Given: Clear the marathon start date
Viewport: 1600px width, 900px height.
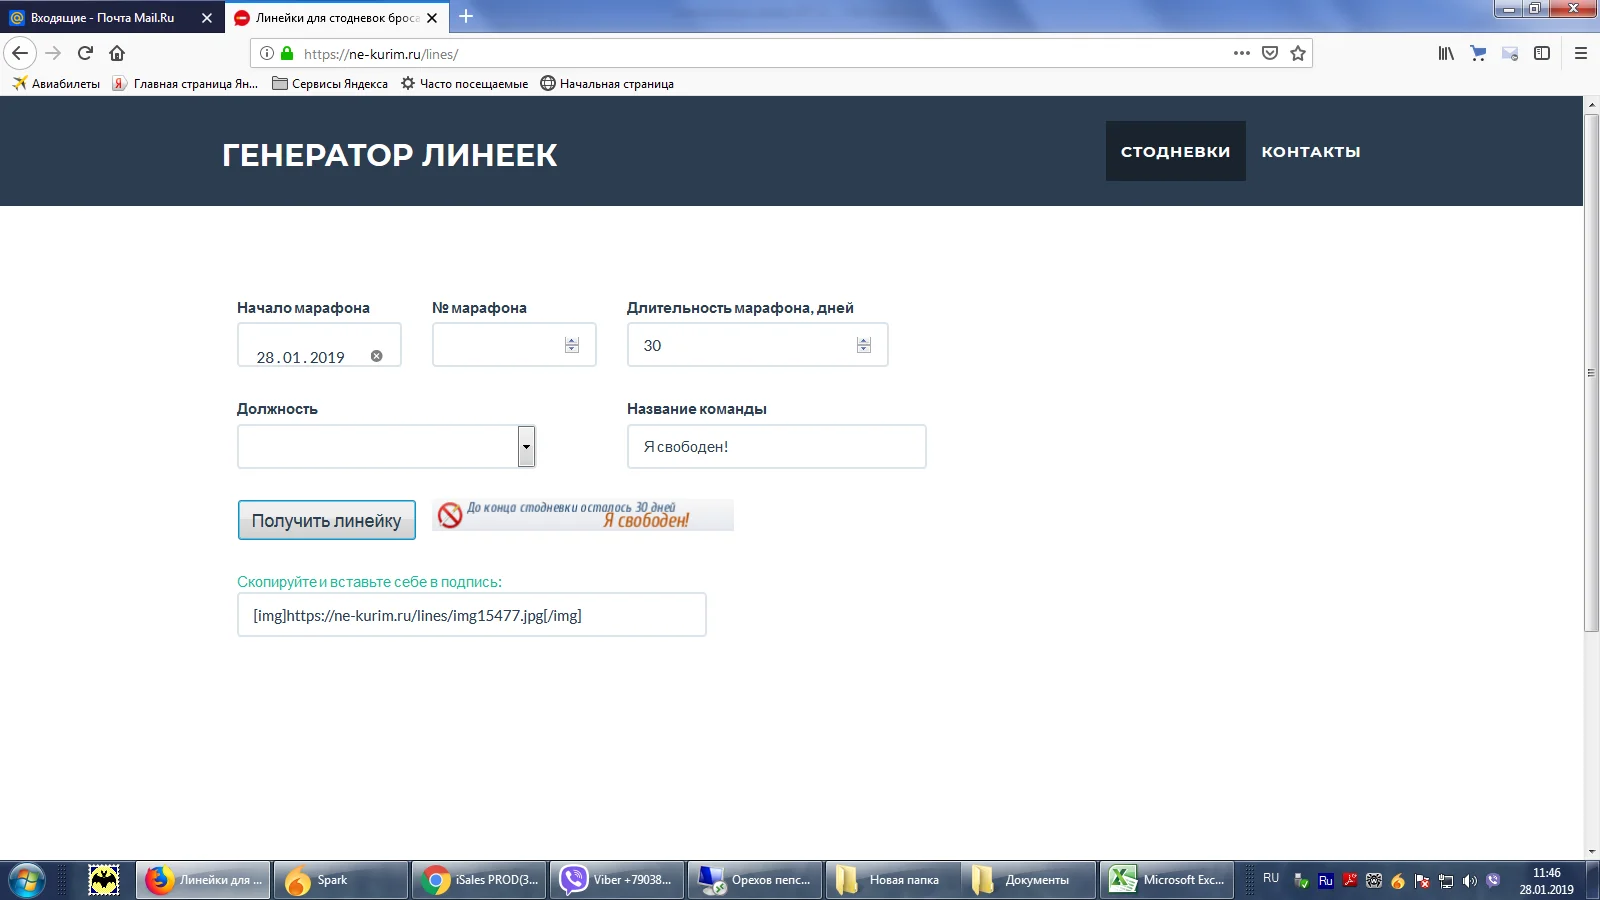Looking at the screenshot, I should (377, 356).
